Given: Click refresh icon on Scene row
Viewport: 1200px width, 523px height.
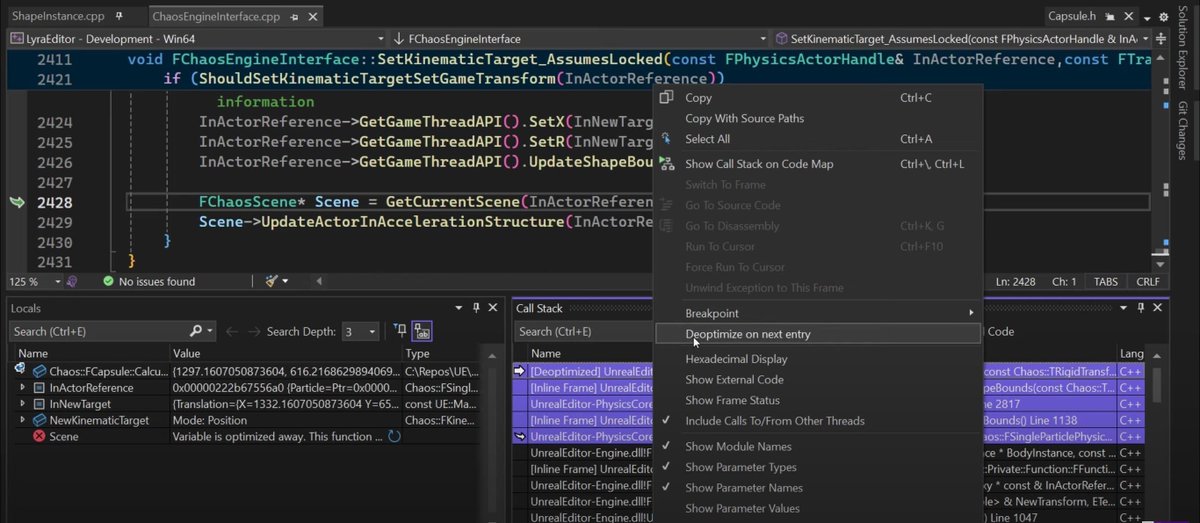Looking at the screenshot, I should click(x=394, y=437).
